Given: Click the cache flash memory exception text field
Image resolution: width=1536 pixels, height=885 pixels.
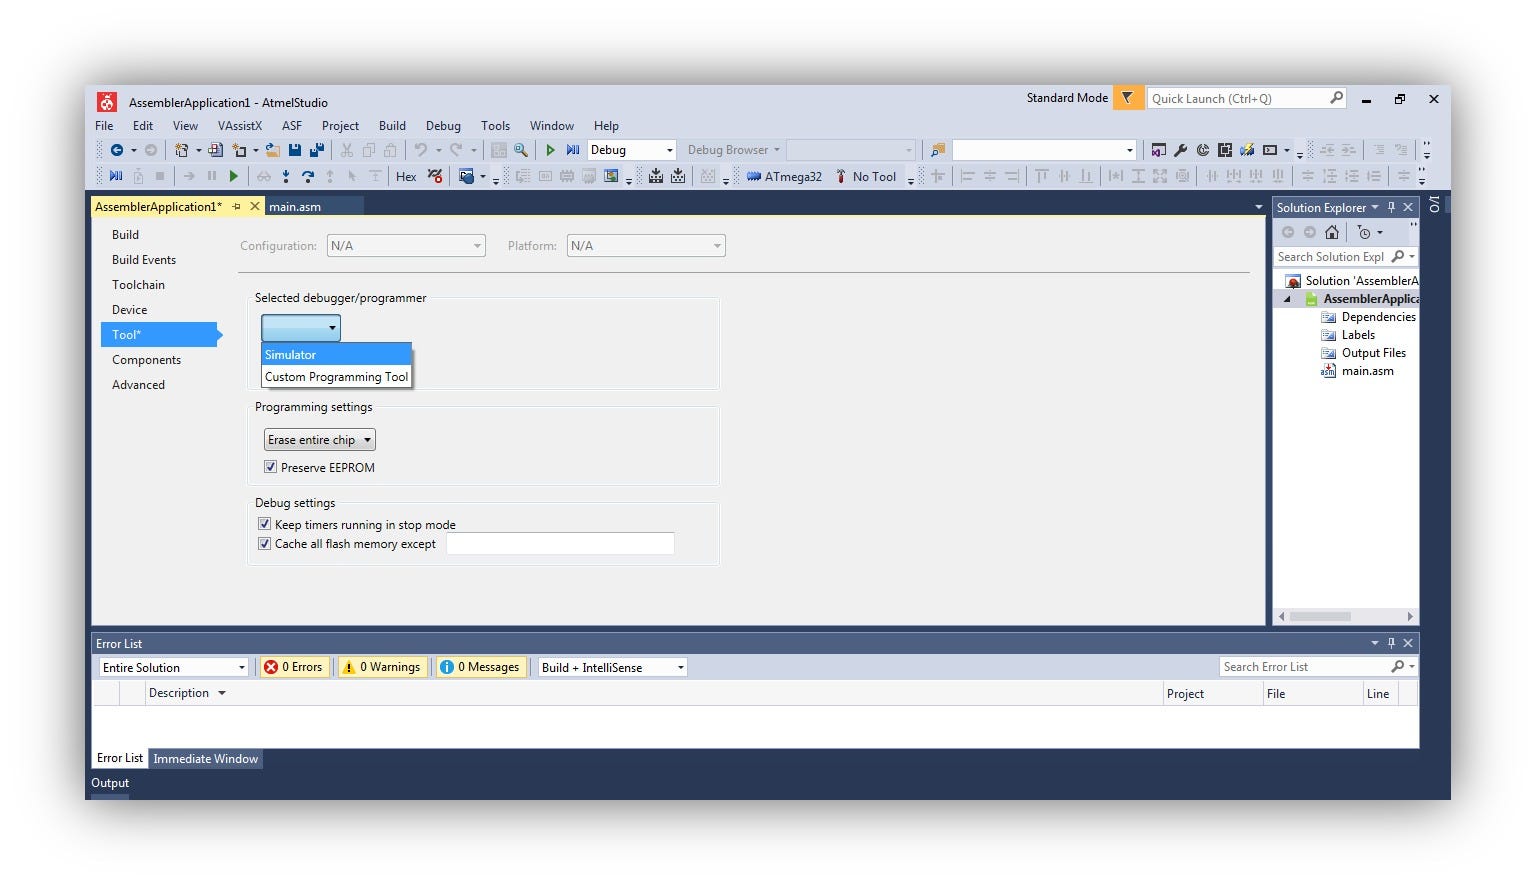Looking at the screenshot, I should click(x=560, y=544).
